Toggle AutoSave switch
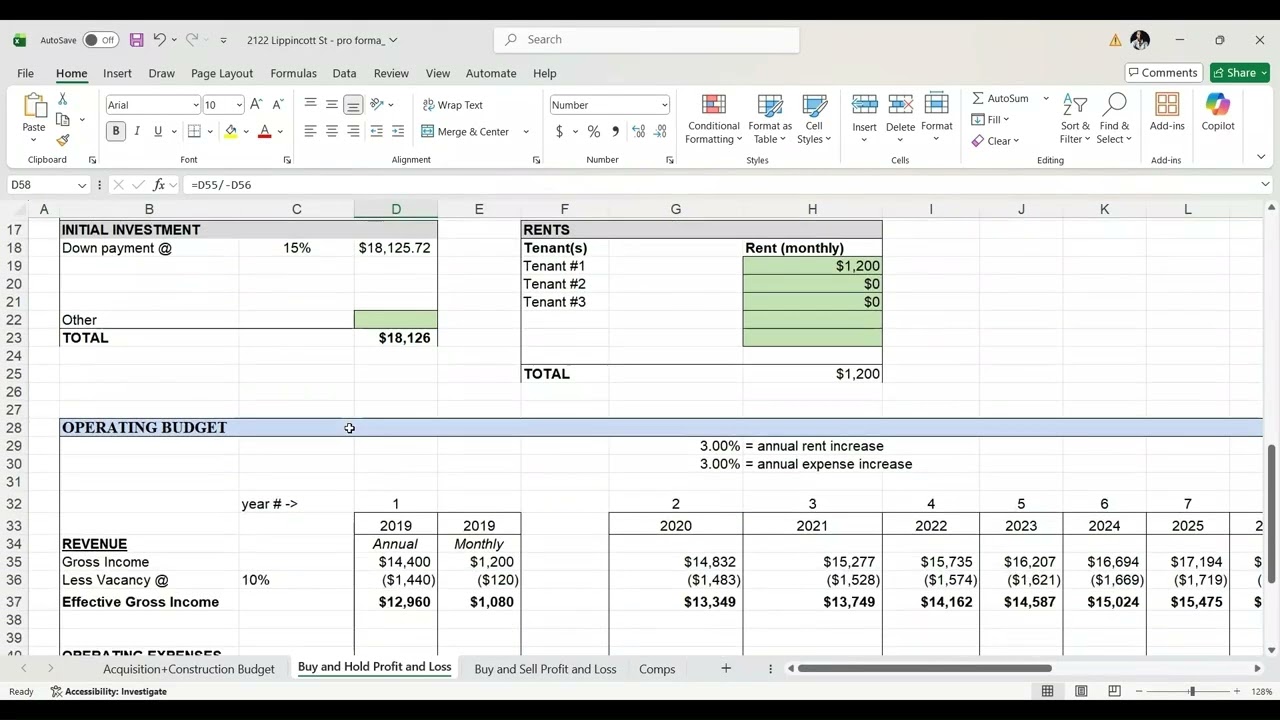Viewport: 1280px width, 720px height. [x=100, y=40]
